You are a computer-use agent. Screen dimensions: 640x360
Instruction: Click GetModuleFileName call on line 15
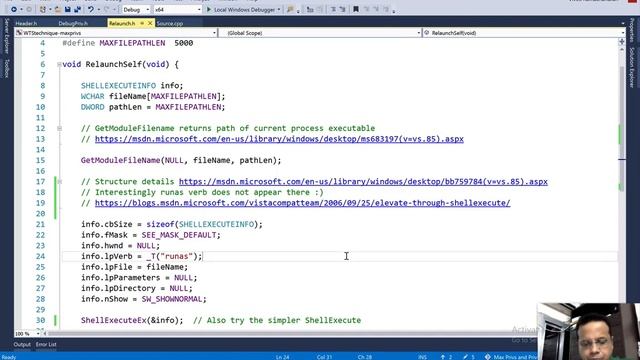pyautogui.click(x=181, y=160)
